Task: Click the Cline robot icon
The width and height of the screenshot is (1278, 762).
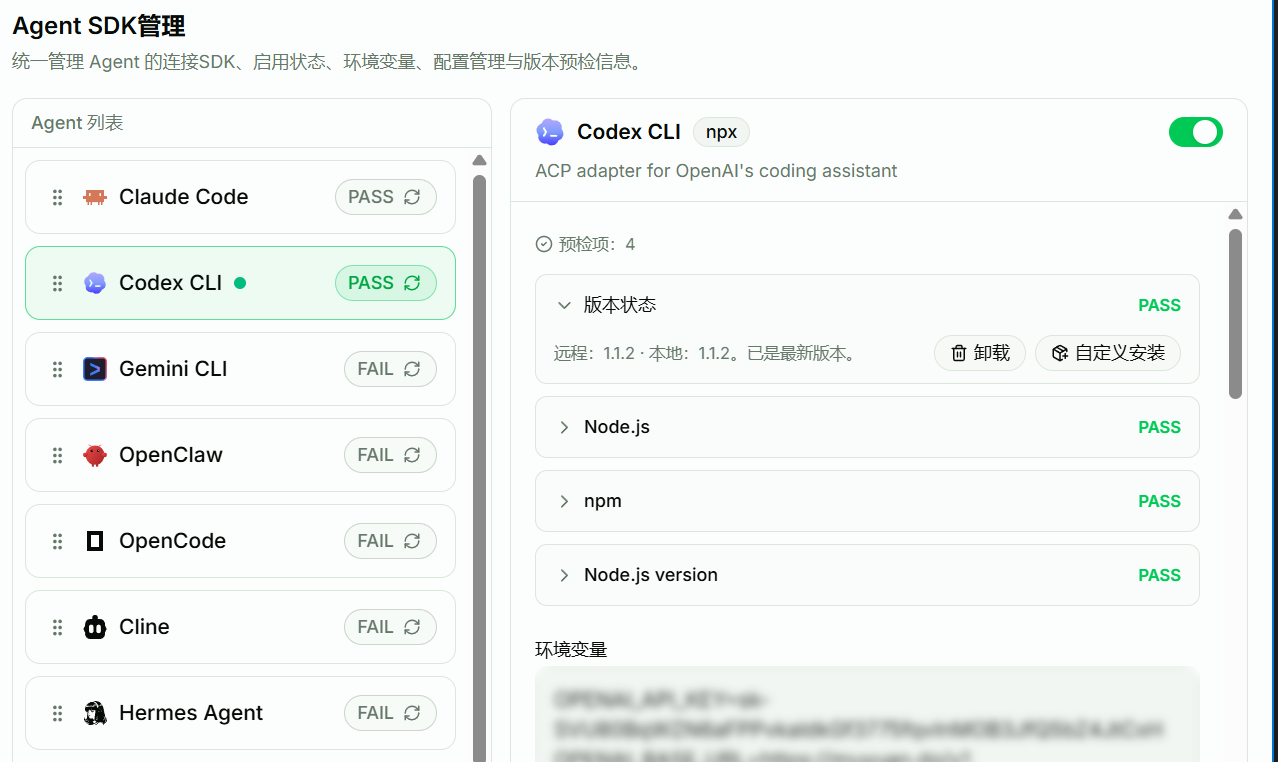Action: 95,627
